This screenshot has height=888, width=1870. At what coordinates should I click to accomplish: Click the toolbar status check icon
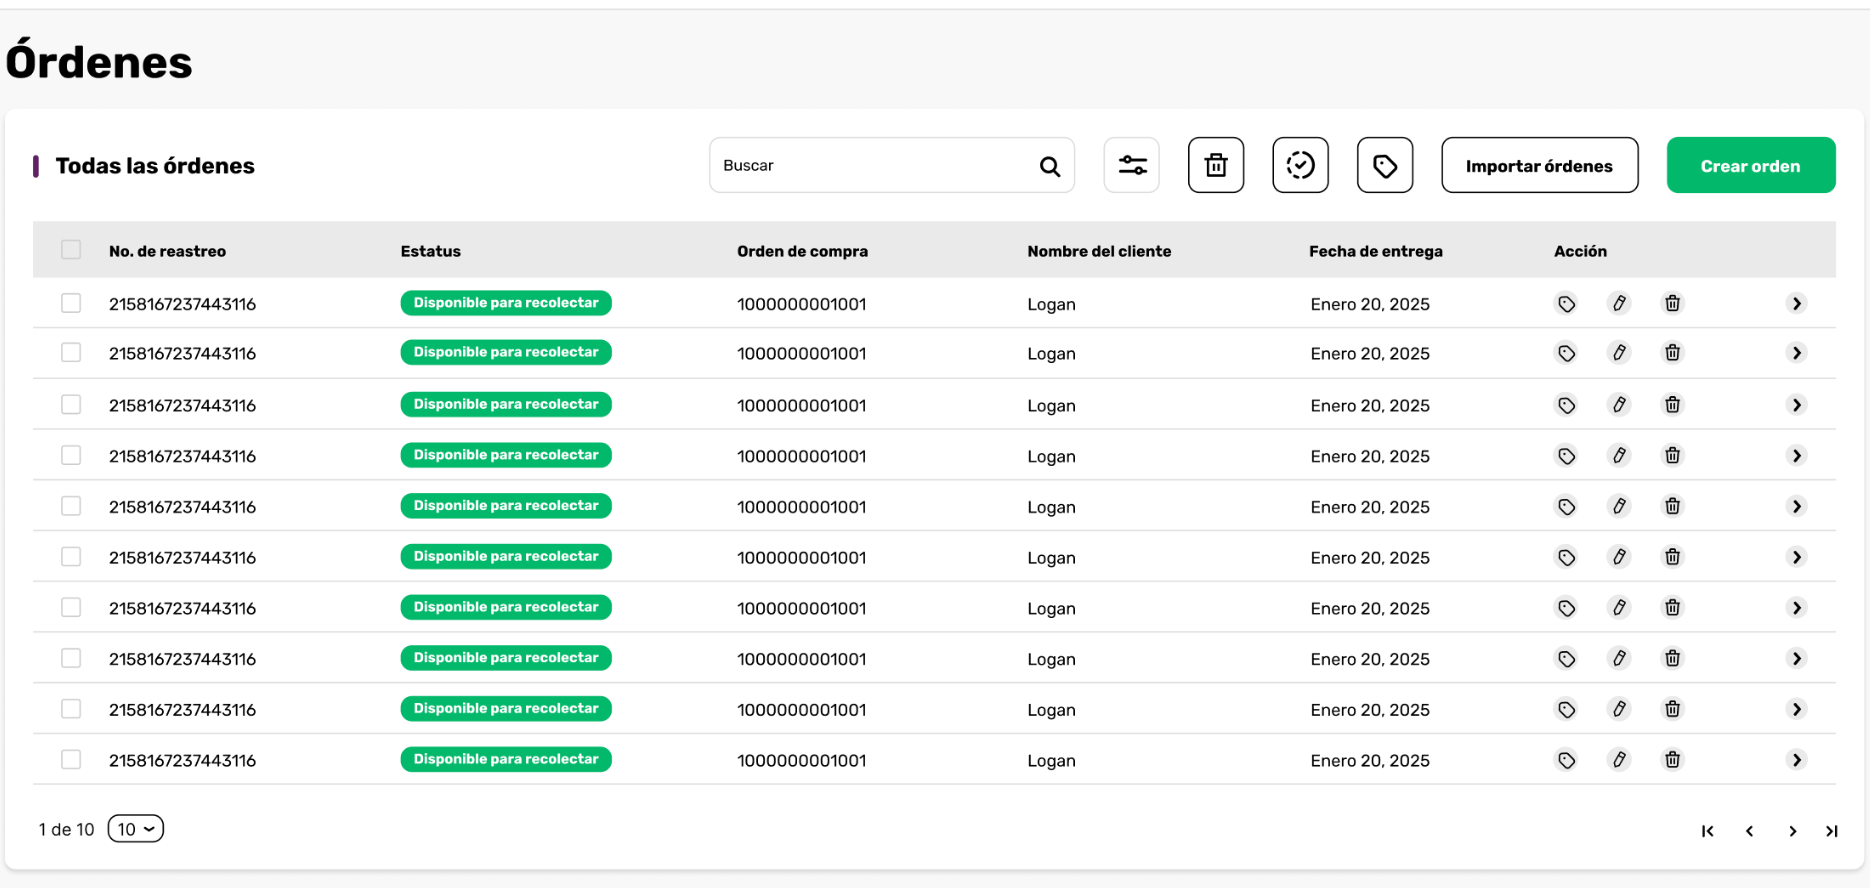[x=1300, y=165]
